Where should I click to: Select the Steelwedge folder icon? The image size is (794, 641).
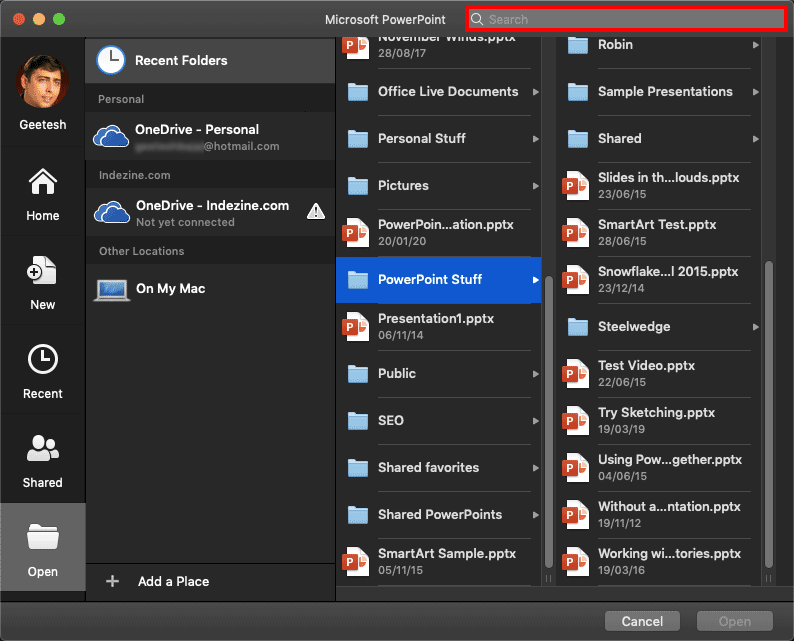point(578,327)
